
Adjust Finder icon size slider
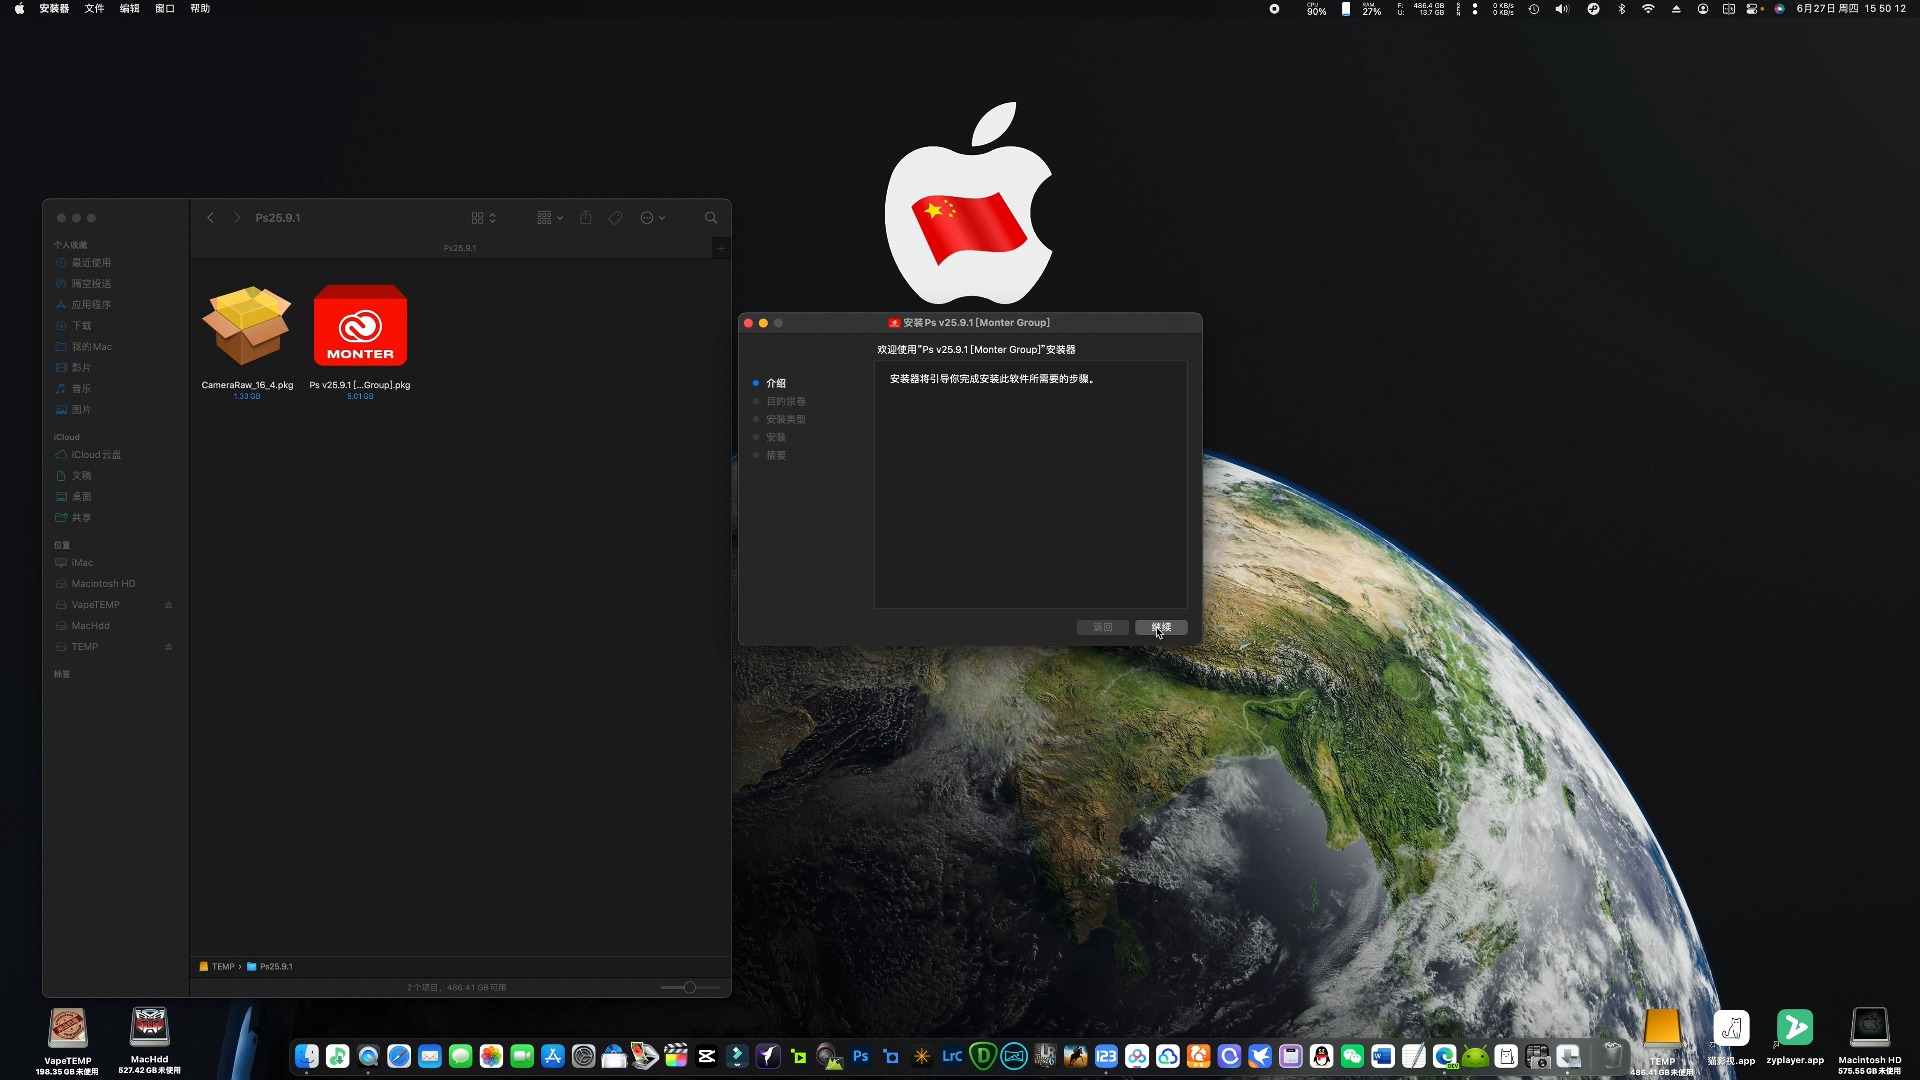(x=689, y=988)
